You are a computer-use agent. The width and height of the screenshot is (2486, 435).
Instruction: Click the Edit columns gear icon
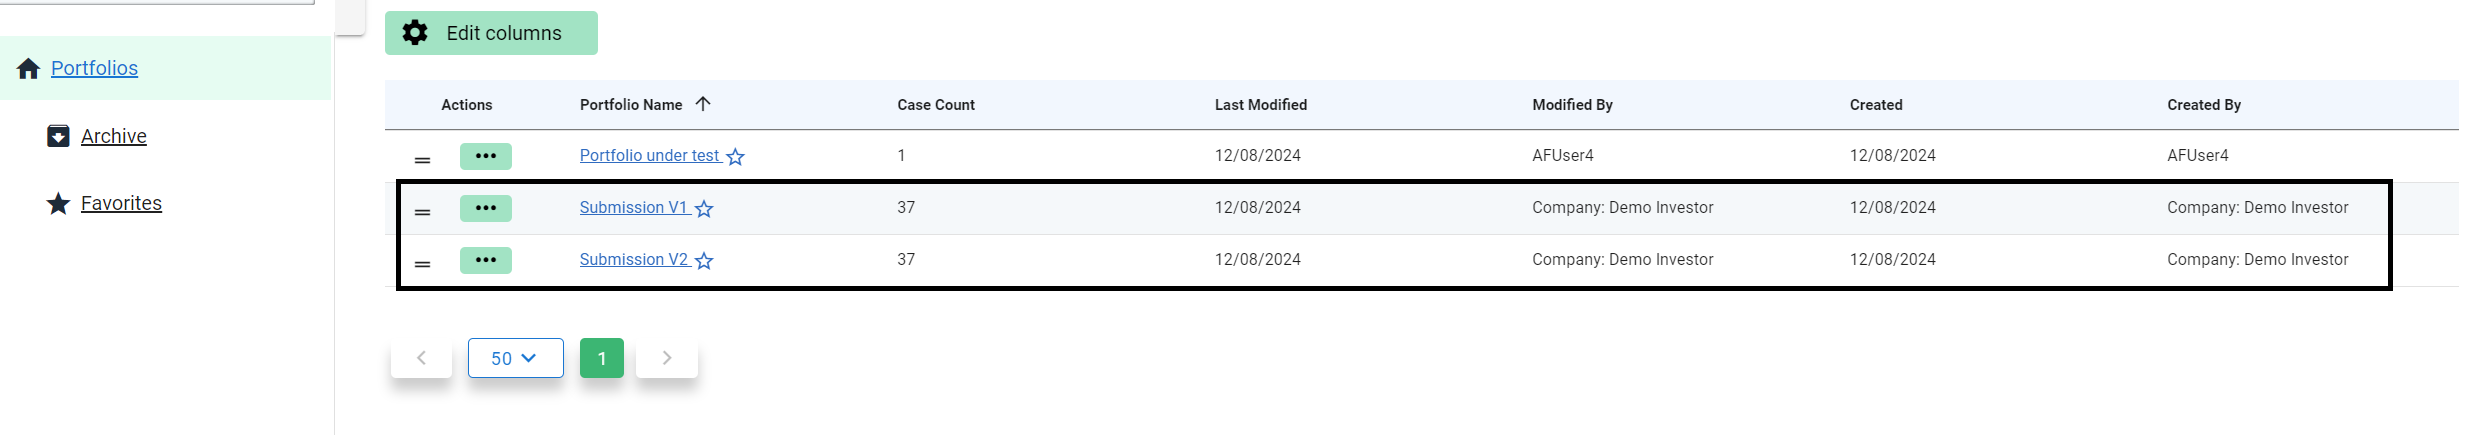click(x=415, y=33)
